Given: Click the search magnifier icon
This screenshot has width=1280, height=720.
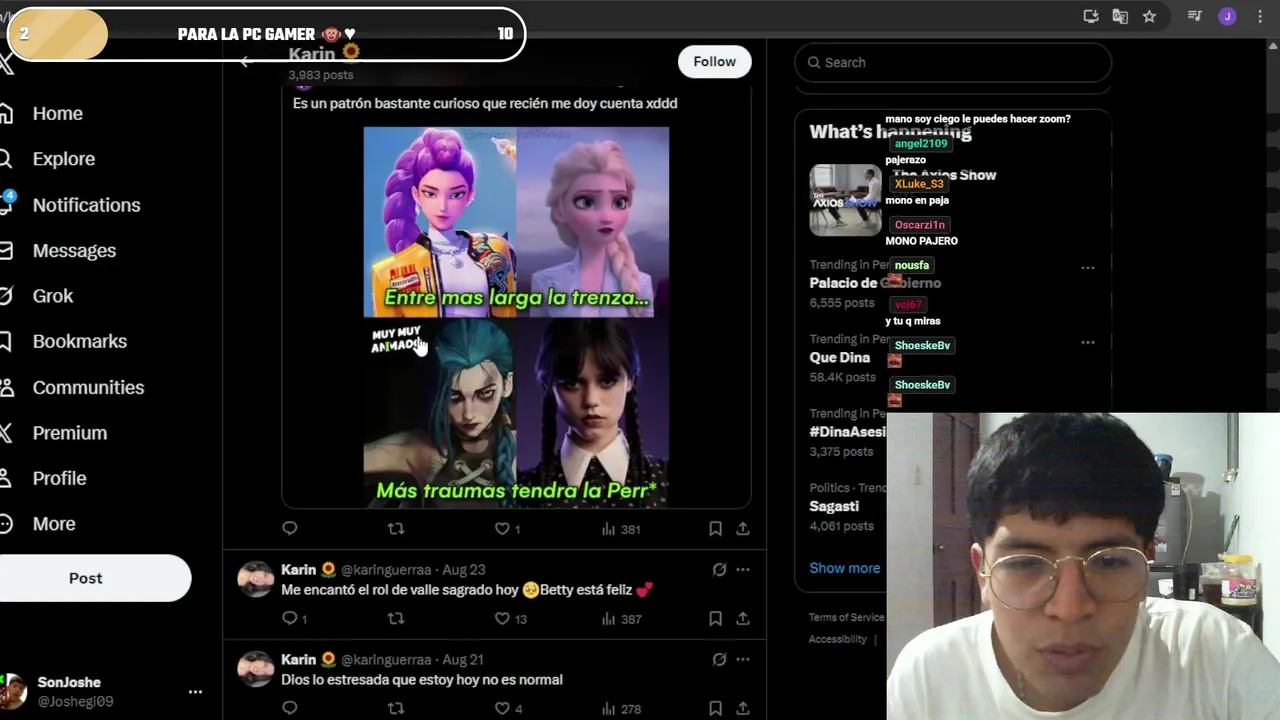Looking at the screenshot, I should tap(814, 62).
